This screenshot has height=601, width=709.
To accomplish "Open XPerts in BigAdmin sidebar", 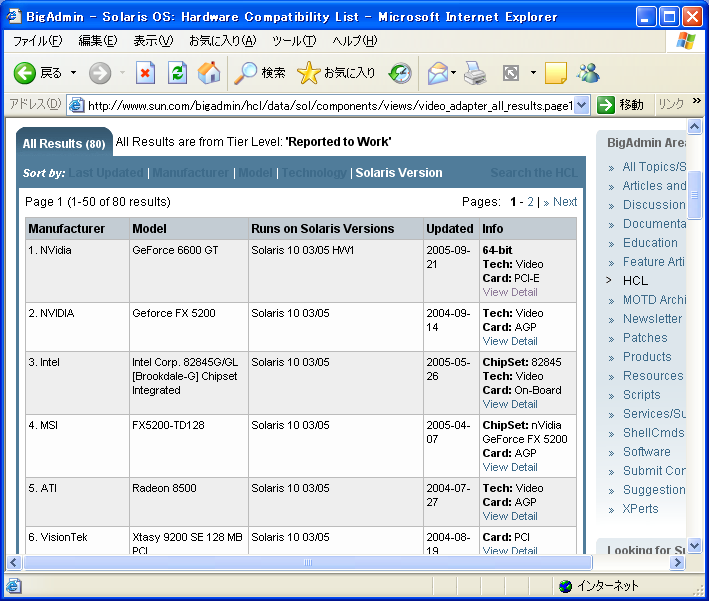I will click(x=640, y=509).
